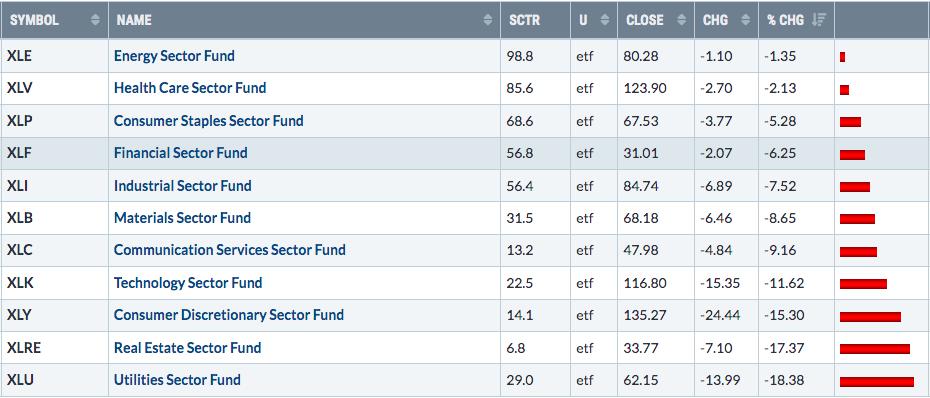930x398 pixels.
Task: Click the XLU red percent-change bar
Action: 877,381
